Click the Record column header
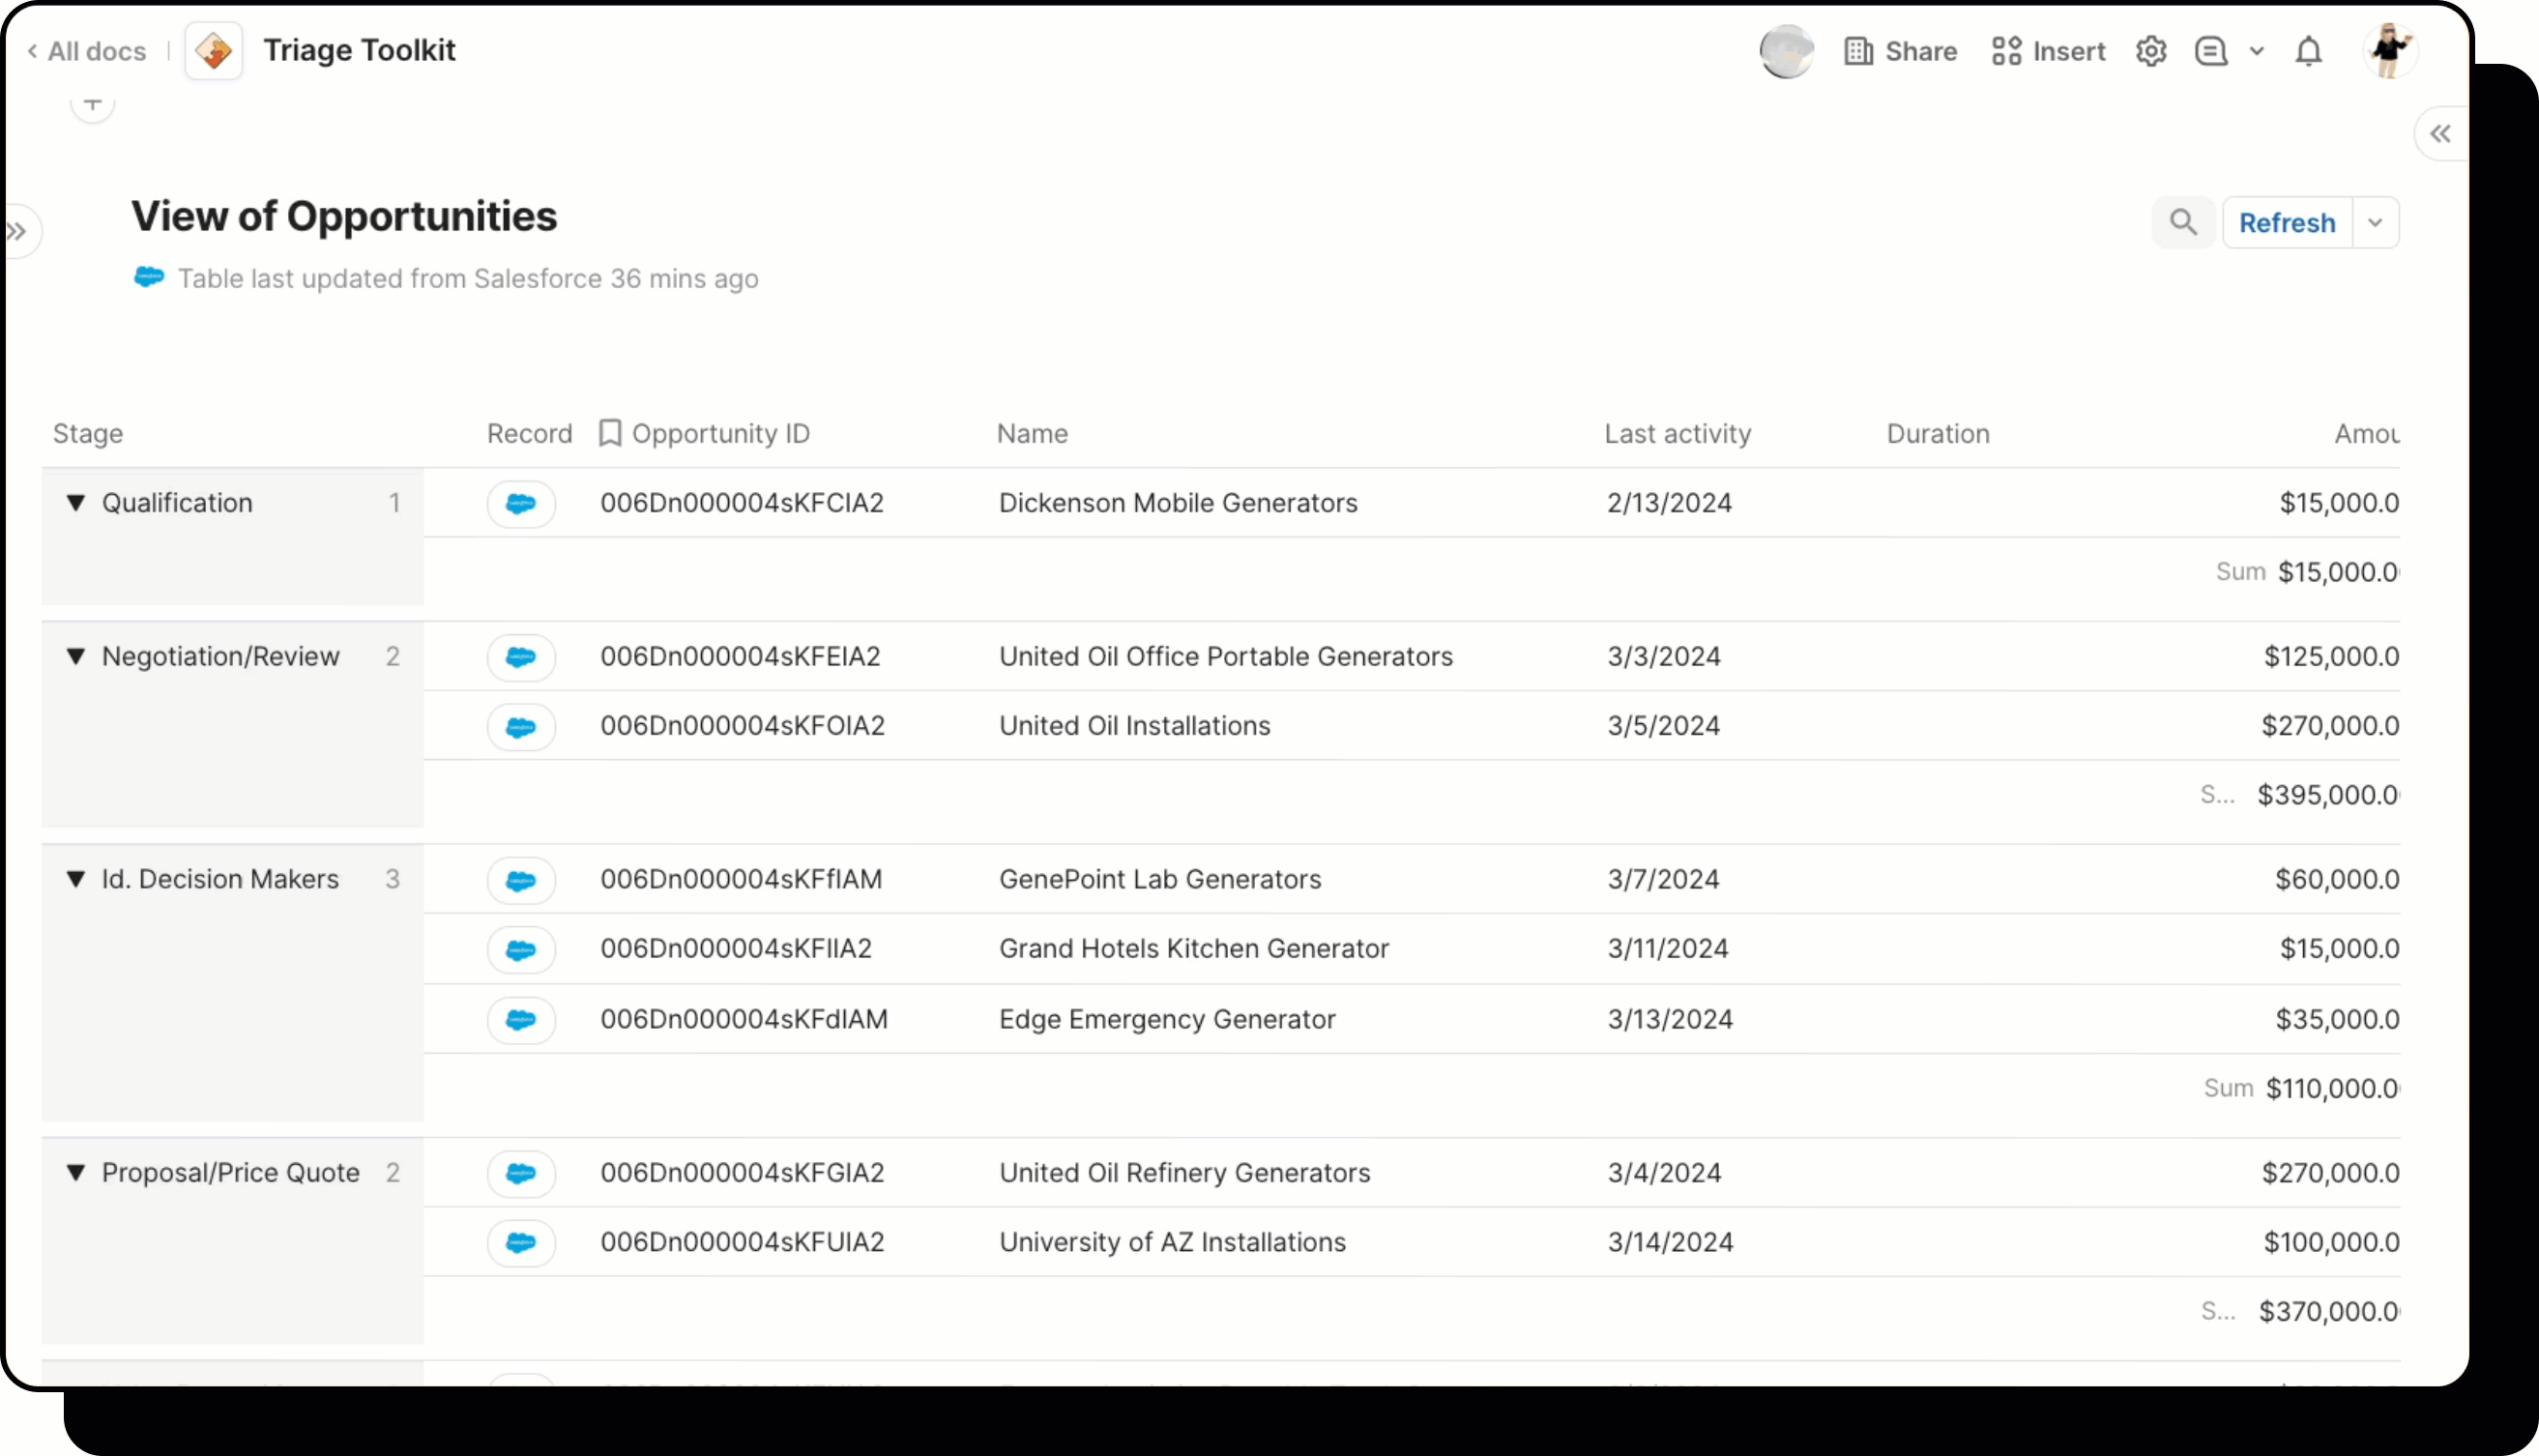 [529, 433]
